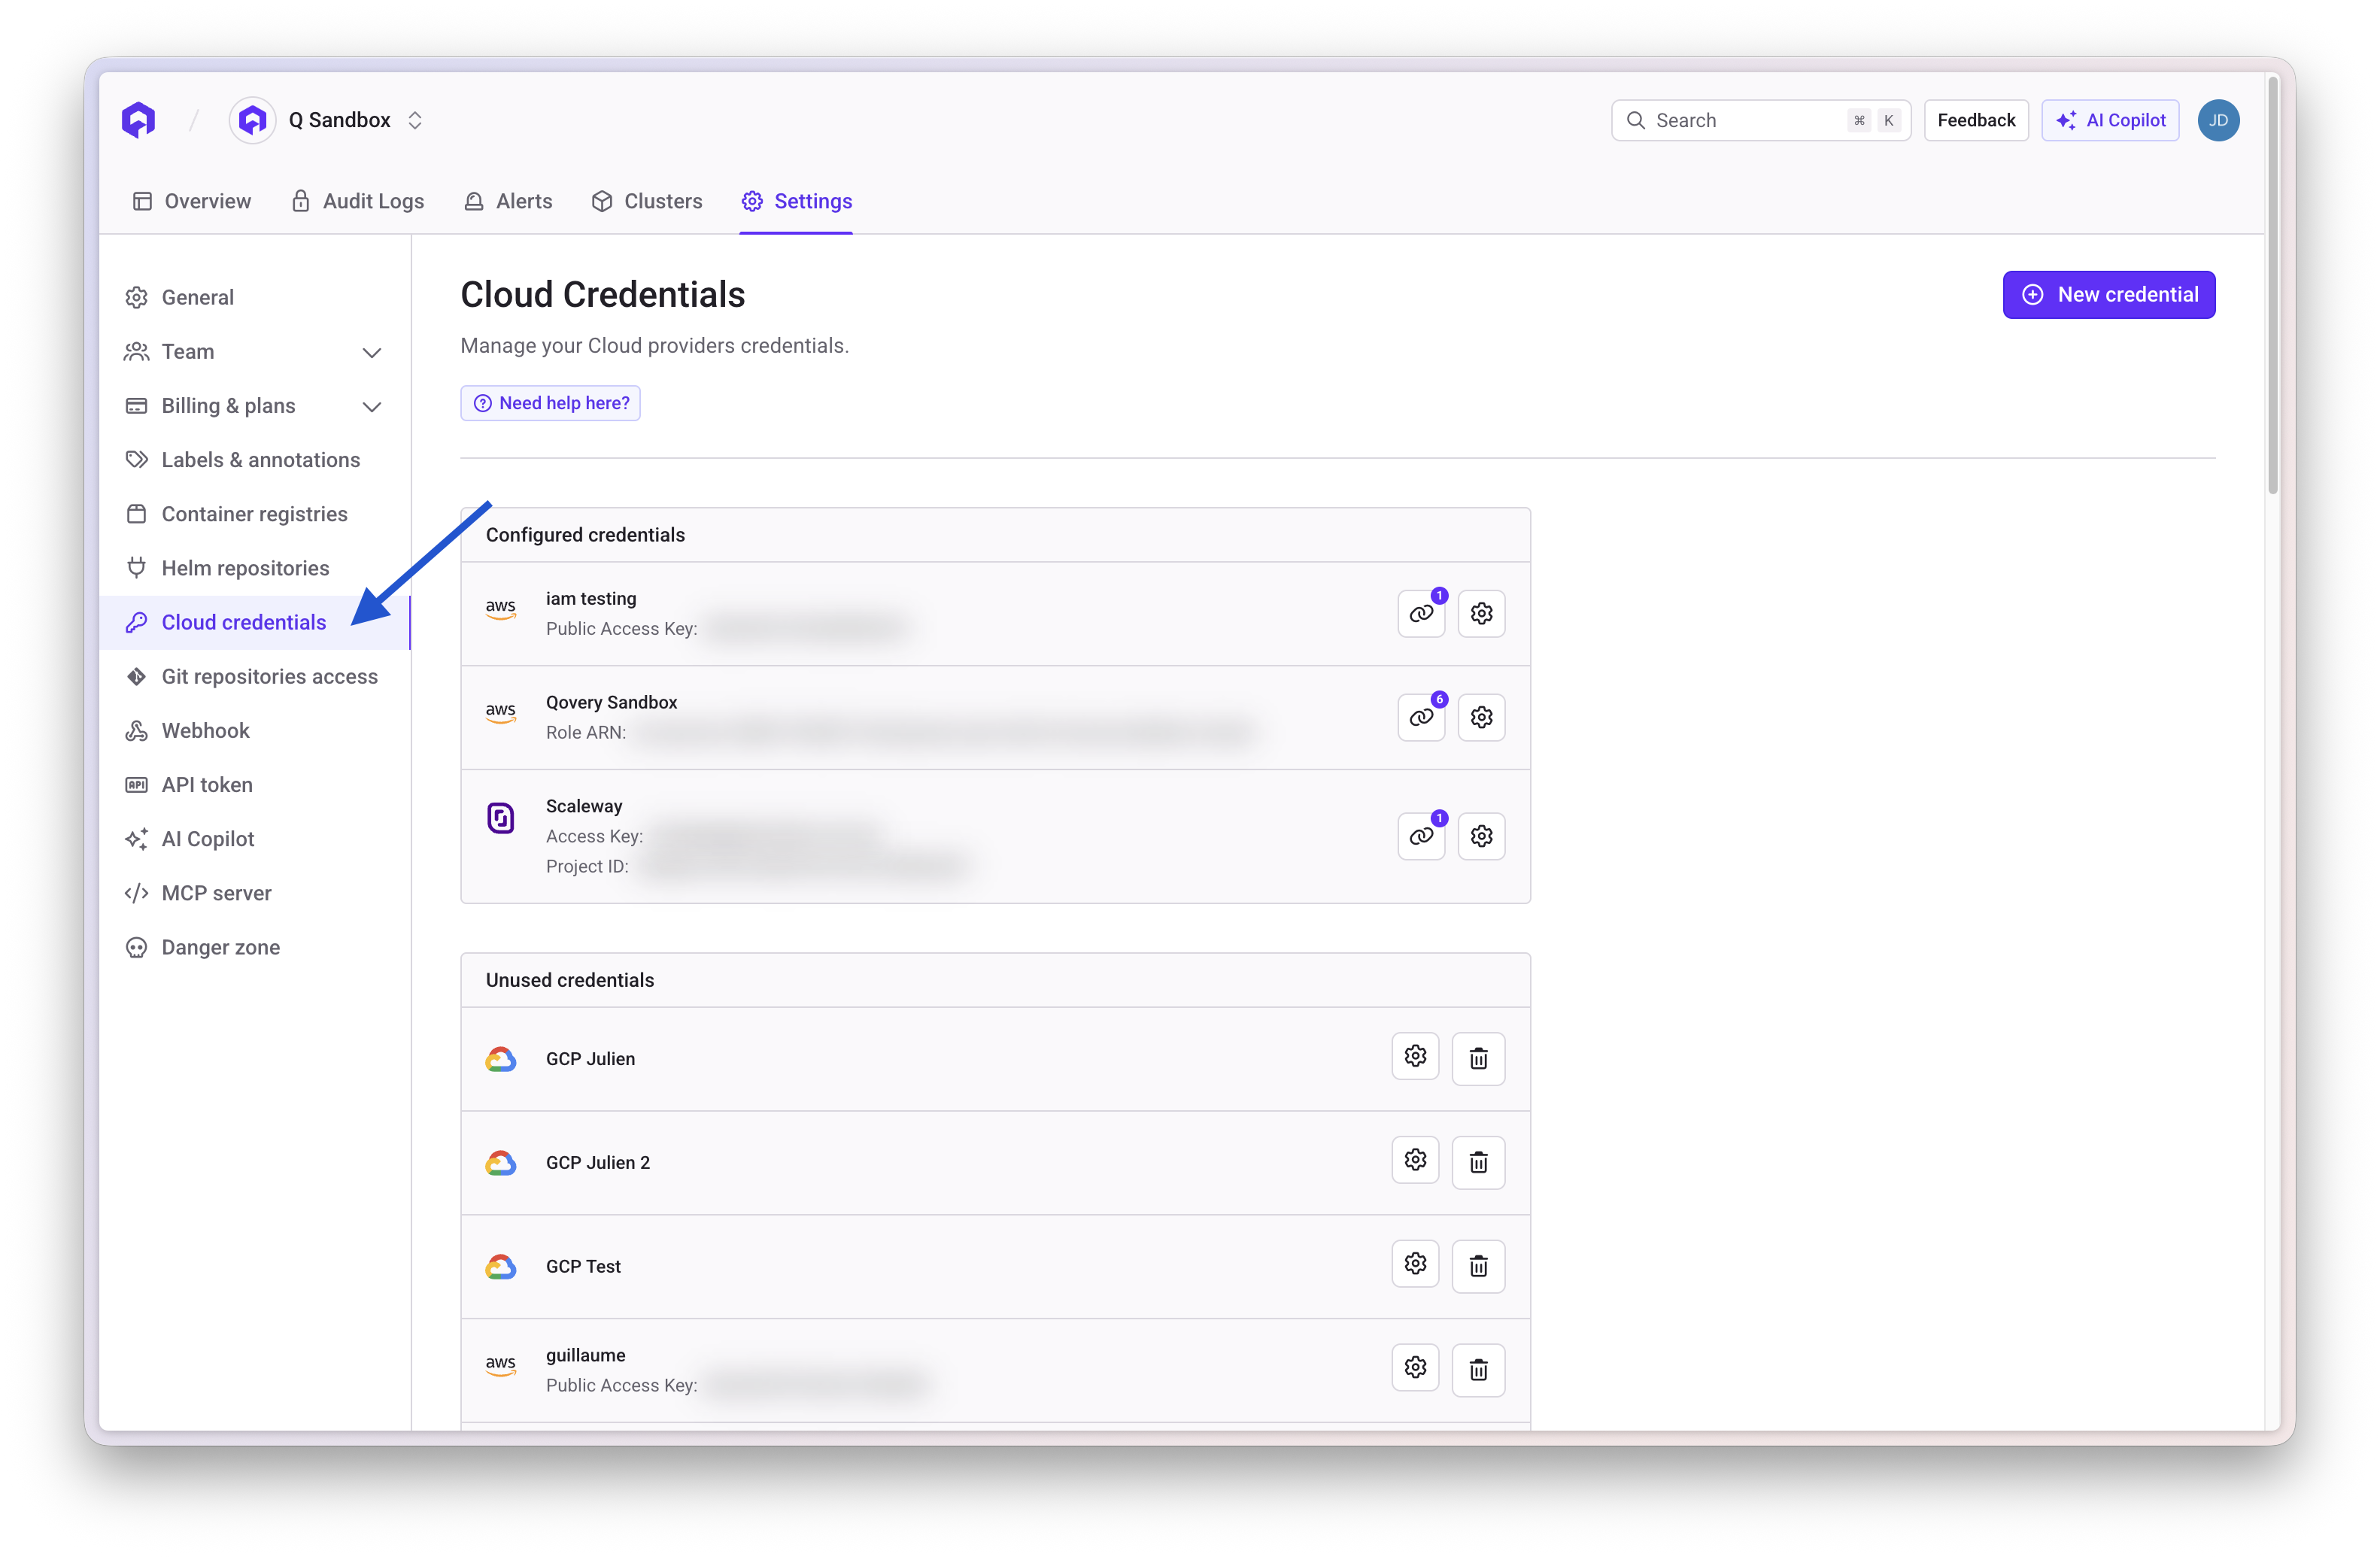Click the Billing & plans label
Image resolution: width=2380 pixels, height=1557 pixels.
229,406
